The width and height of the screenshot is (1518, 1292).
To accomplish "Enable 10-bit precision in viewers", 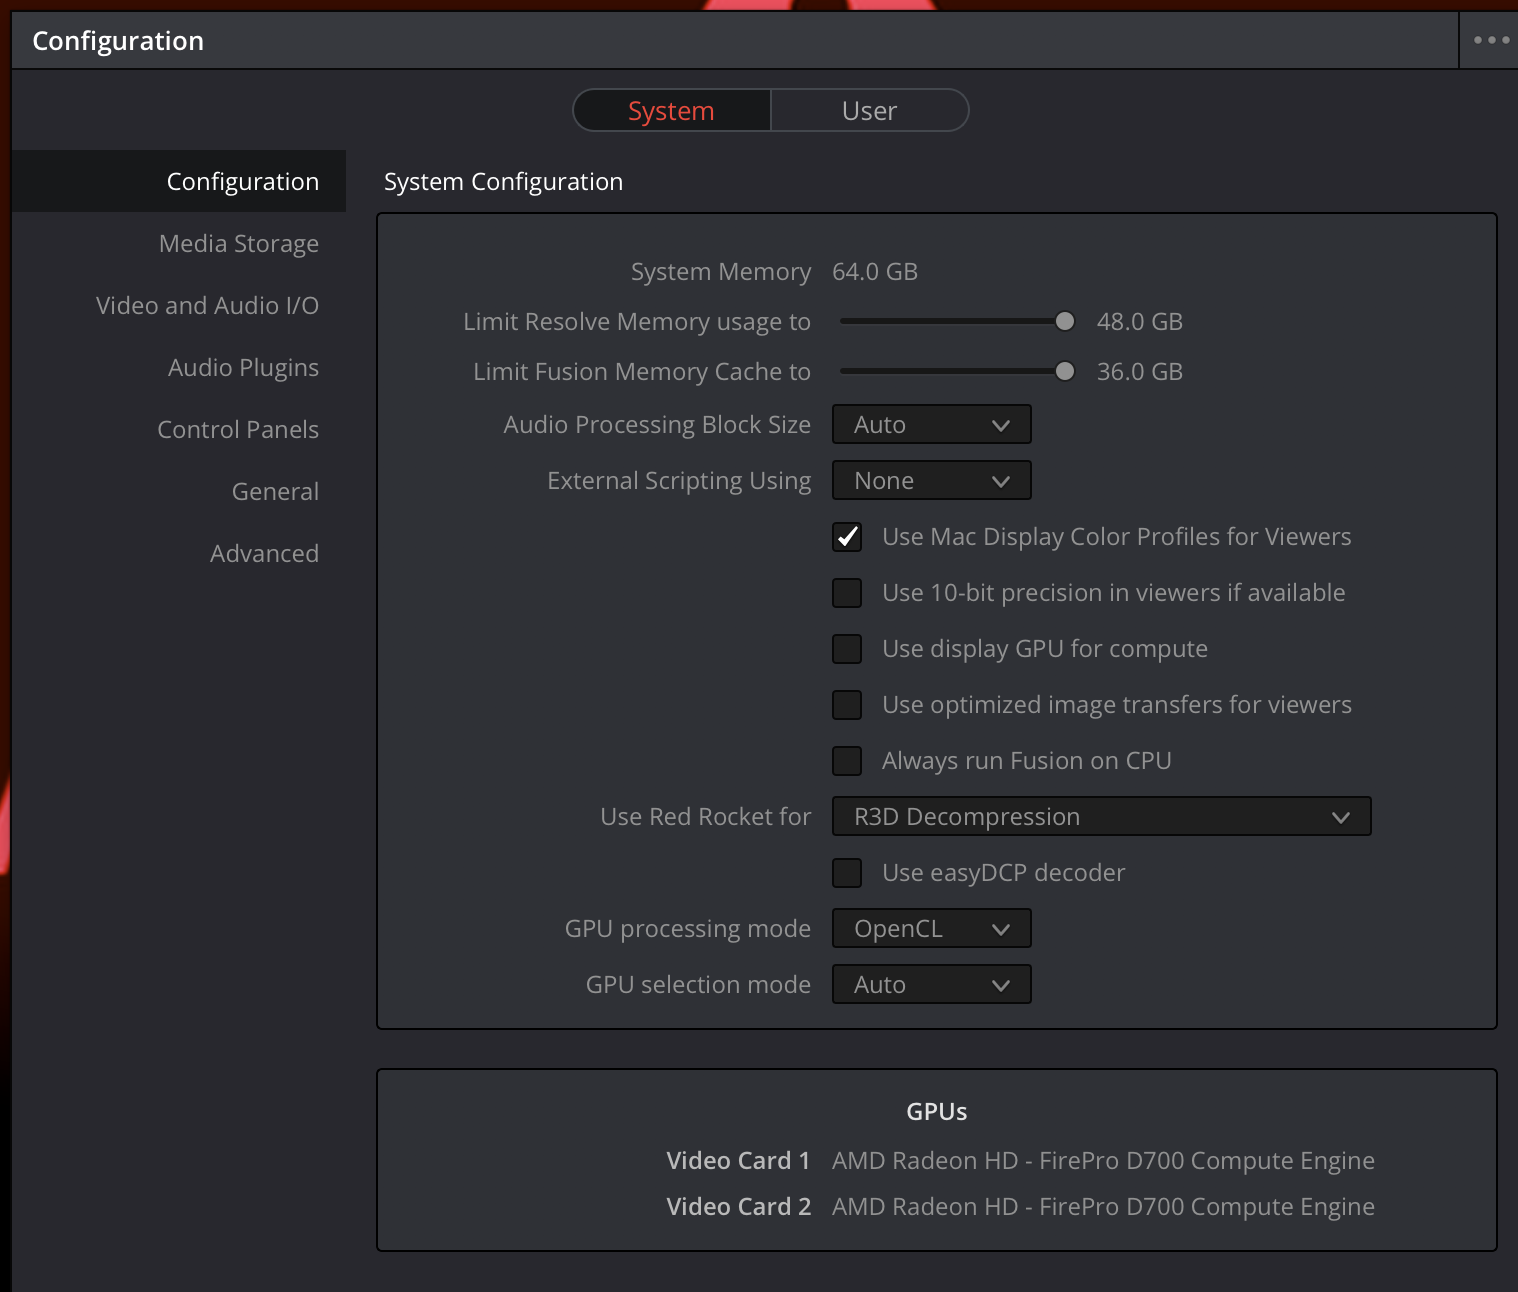I will click(x=847, y=593).
